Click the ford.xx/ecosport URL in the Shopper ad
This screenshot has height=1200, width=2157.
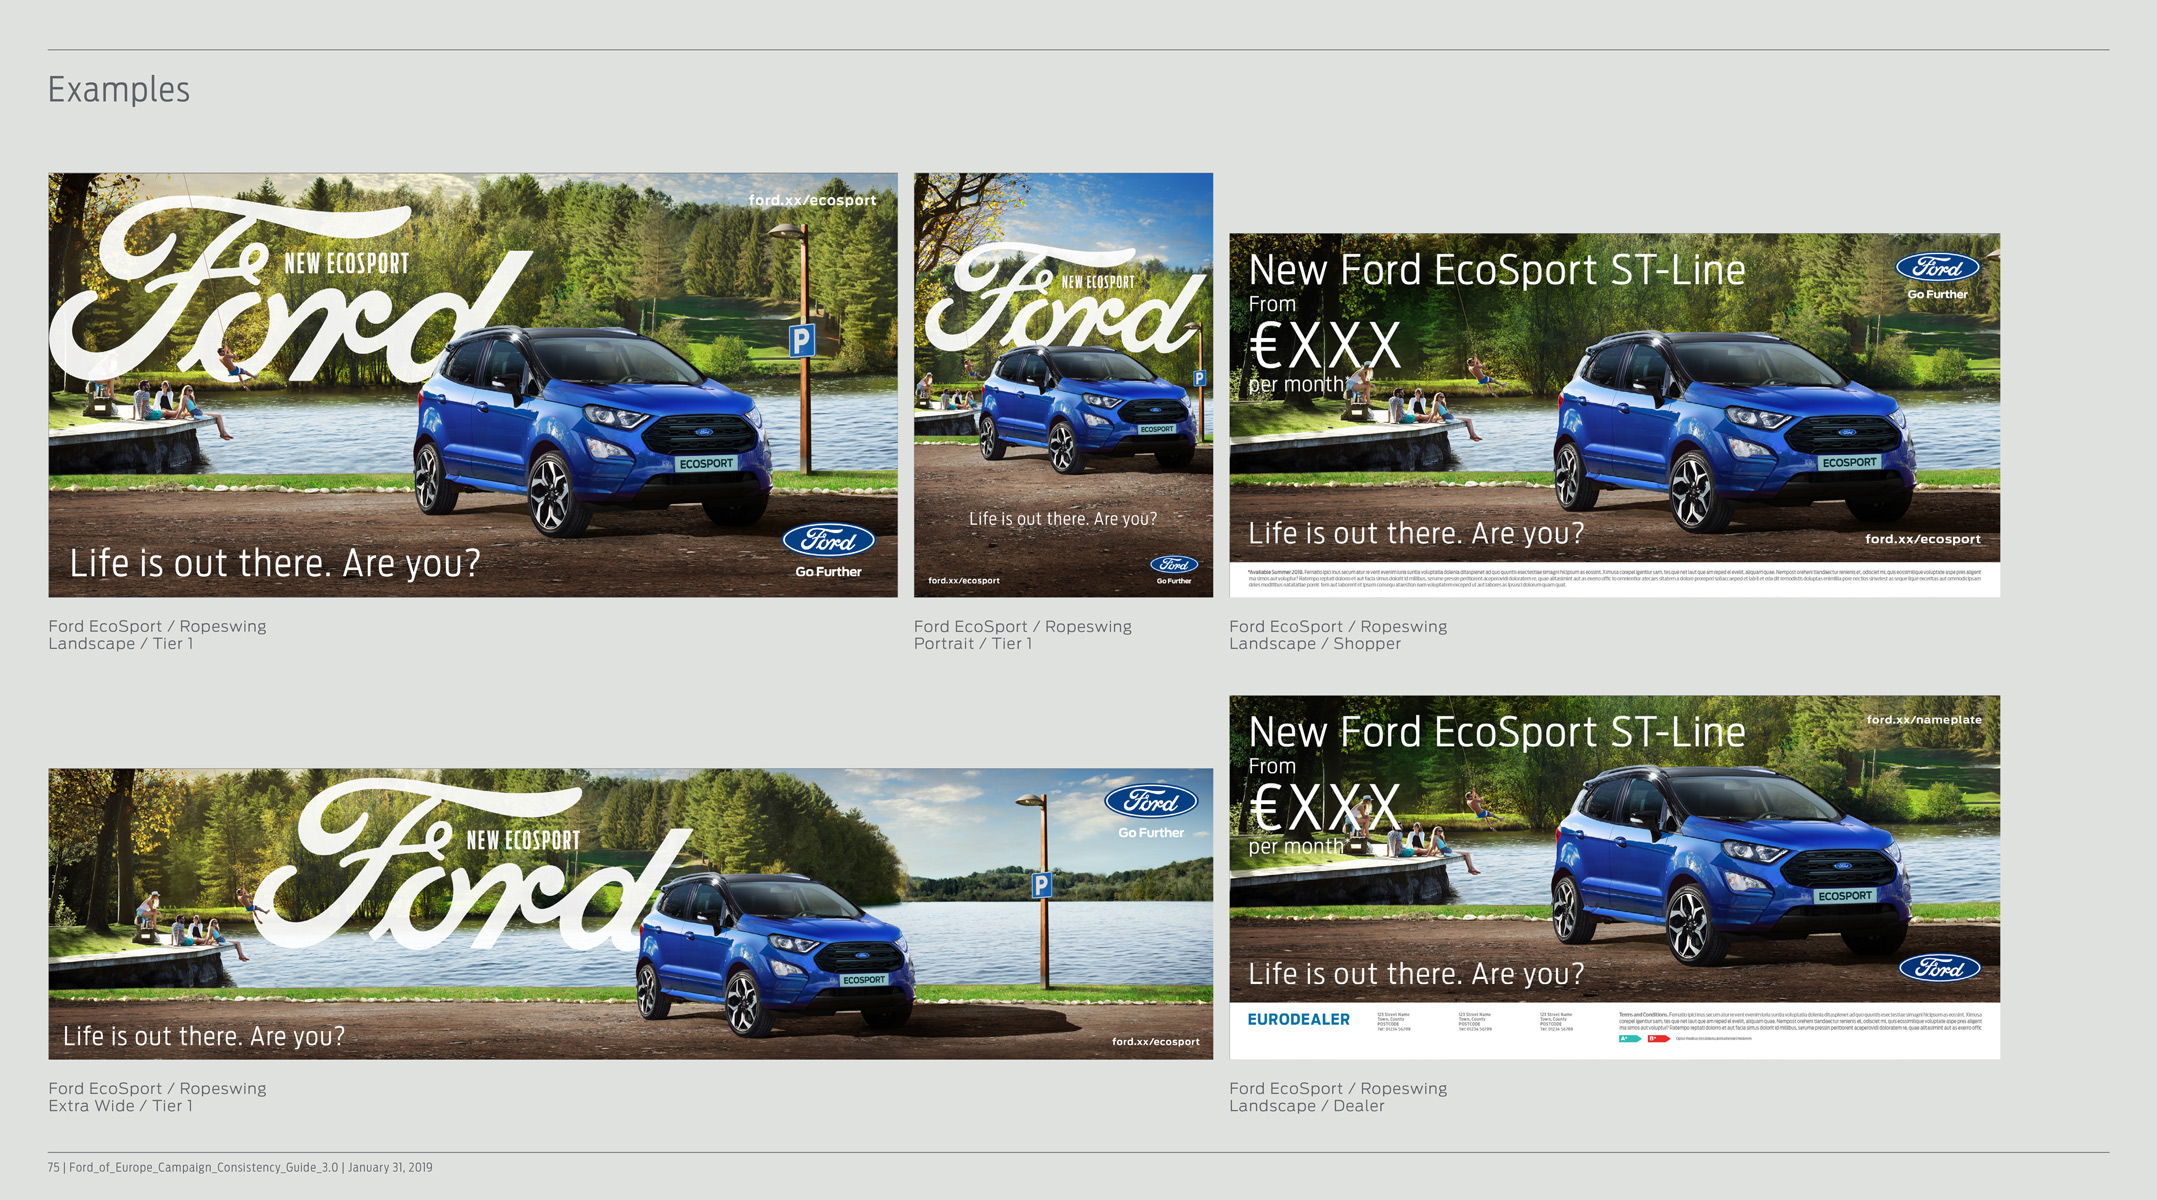(x=1922, y=539)
